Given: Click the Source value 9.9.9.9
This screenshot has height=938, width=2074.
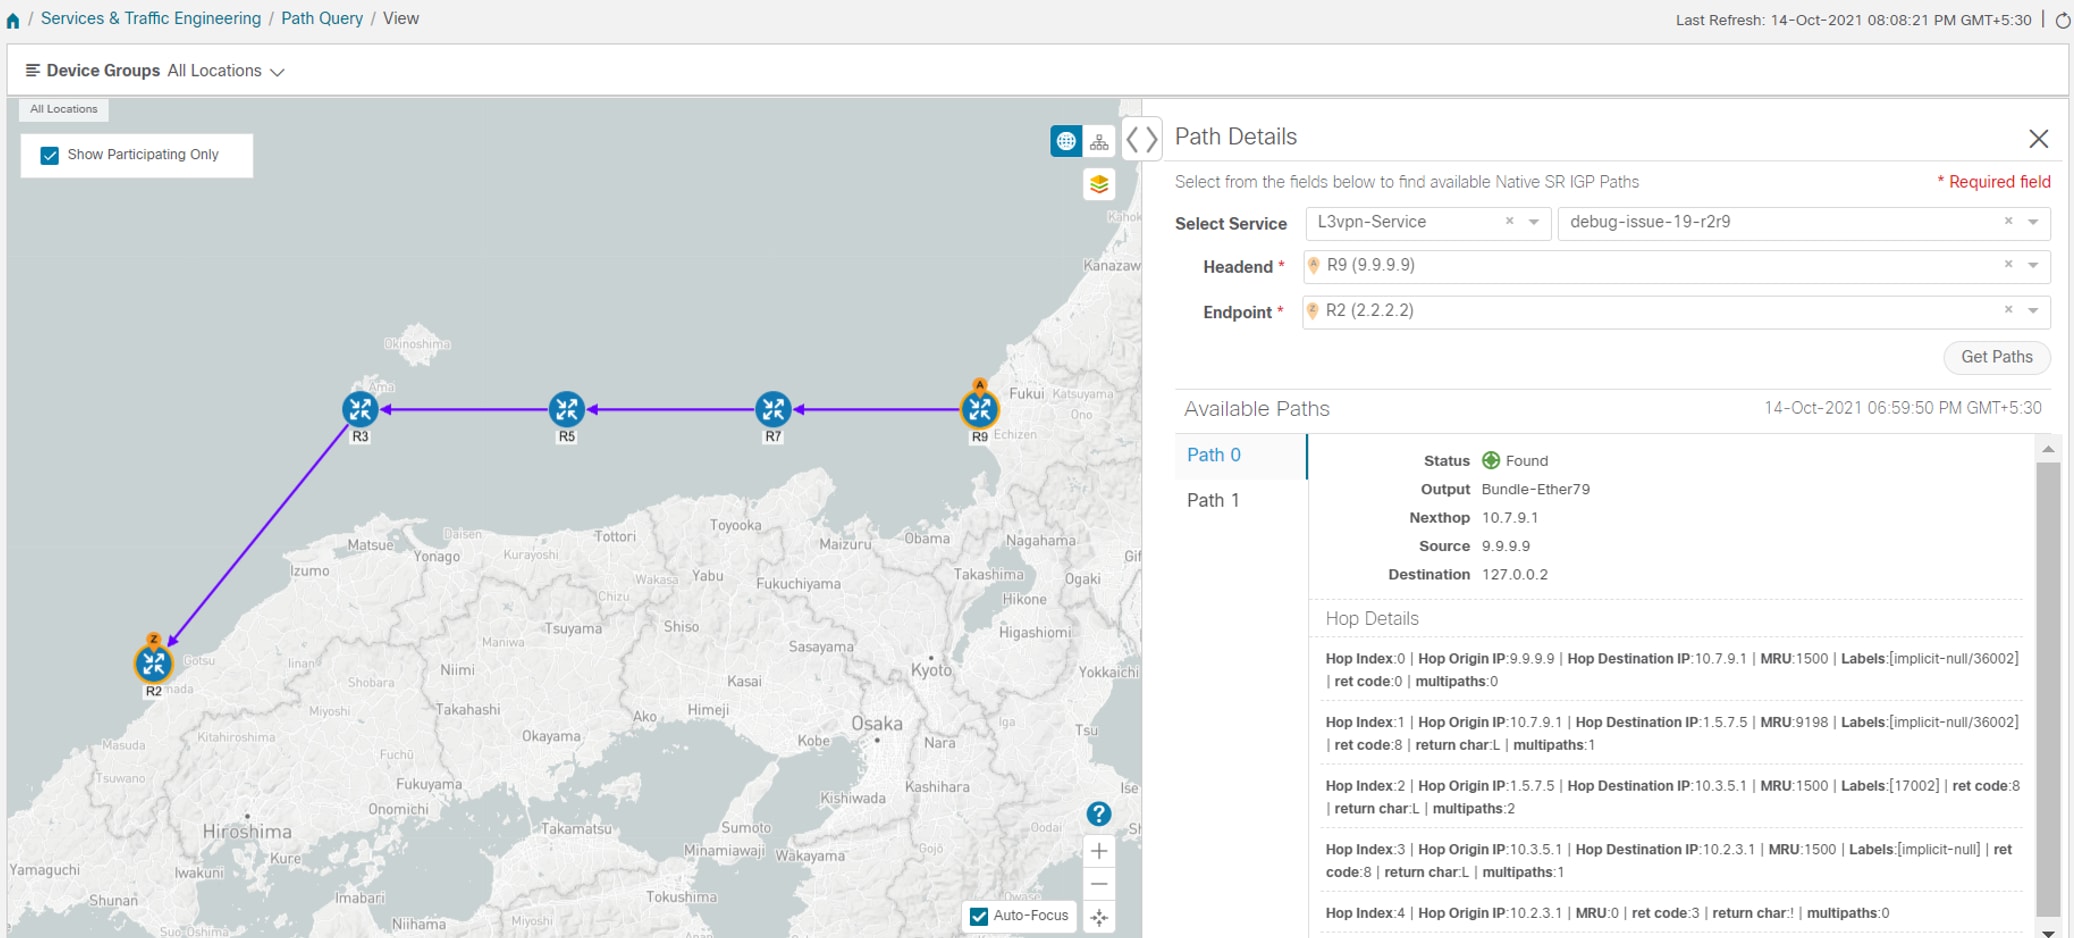Looking at the screenshot, I should tap(1505, 546).
